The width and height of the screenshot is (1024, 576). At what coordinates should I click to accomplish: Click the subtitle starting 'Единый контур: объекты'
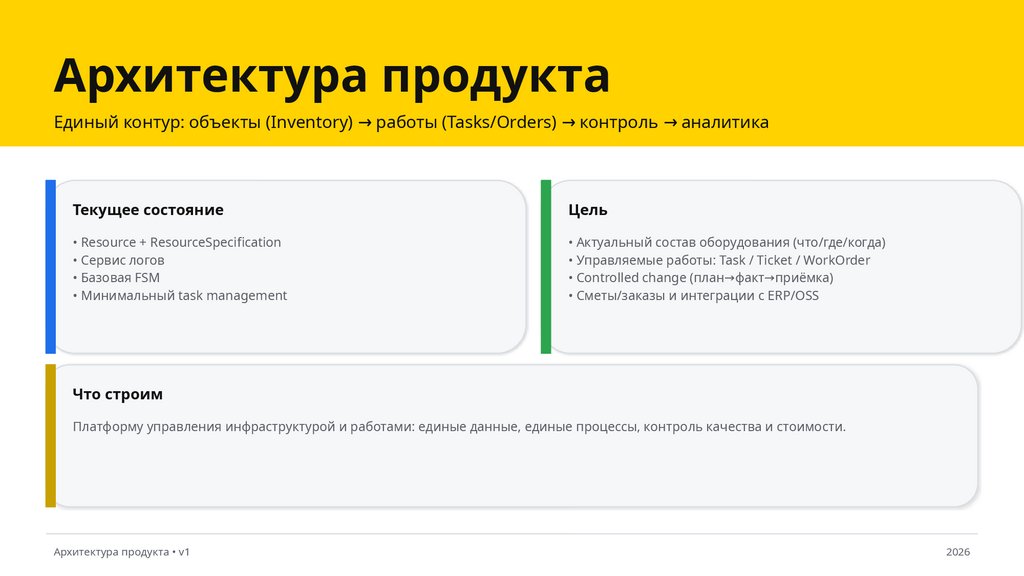[411, 122]
